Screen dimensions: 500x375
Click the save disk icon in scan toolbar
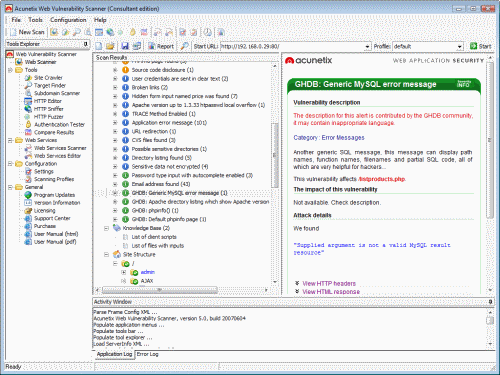click(x=125, y=46)
